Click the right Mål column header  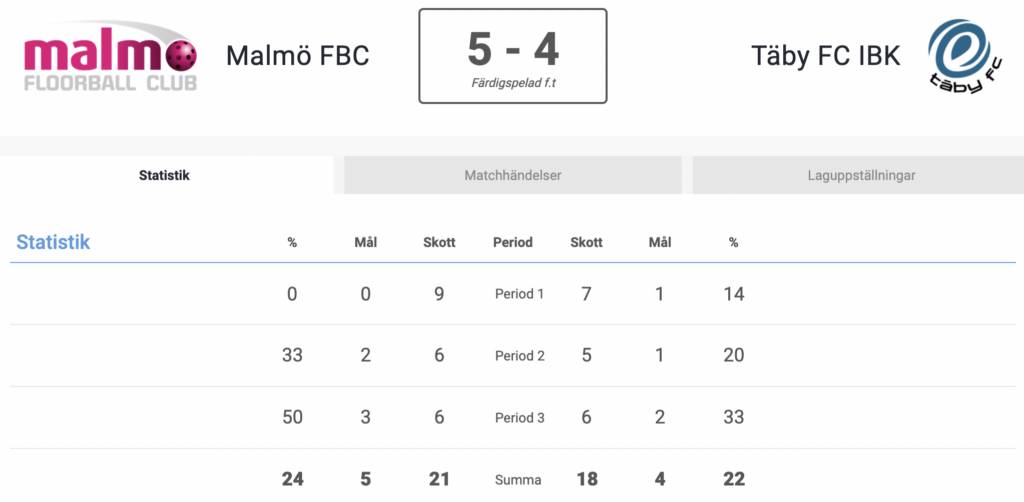pos(660,242)
